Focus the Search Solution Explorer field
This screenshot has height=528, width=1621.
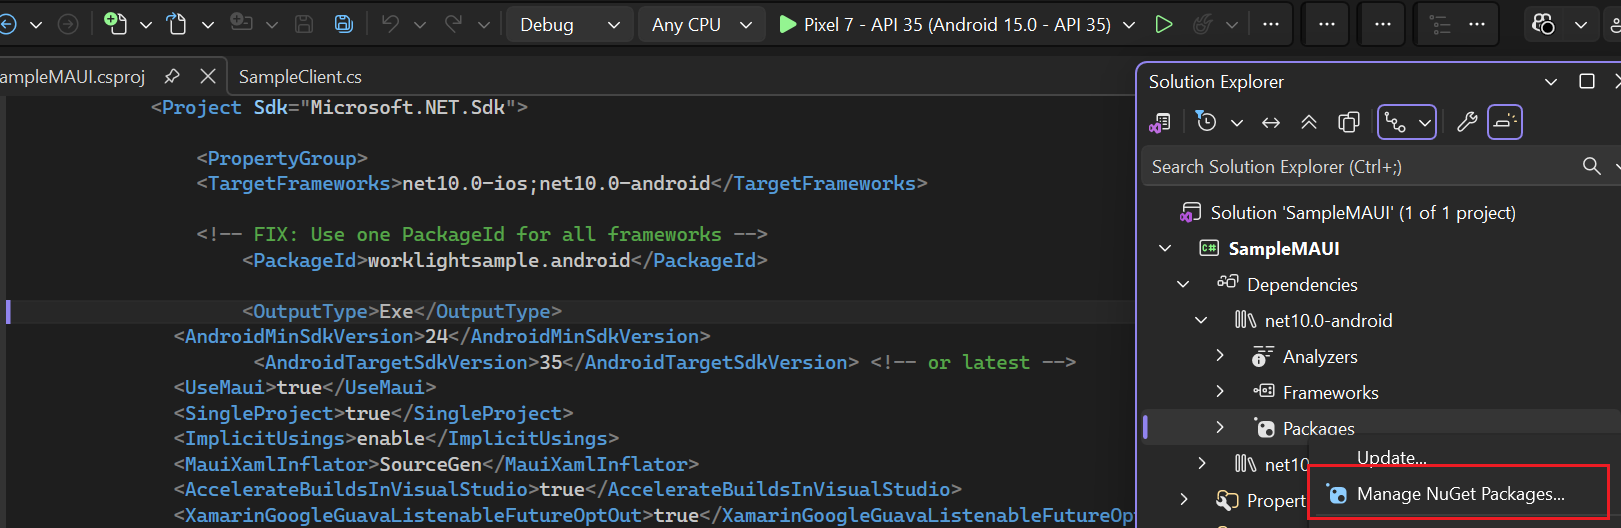point(1362,167)
